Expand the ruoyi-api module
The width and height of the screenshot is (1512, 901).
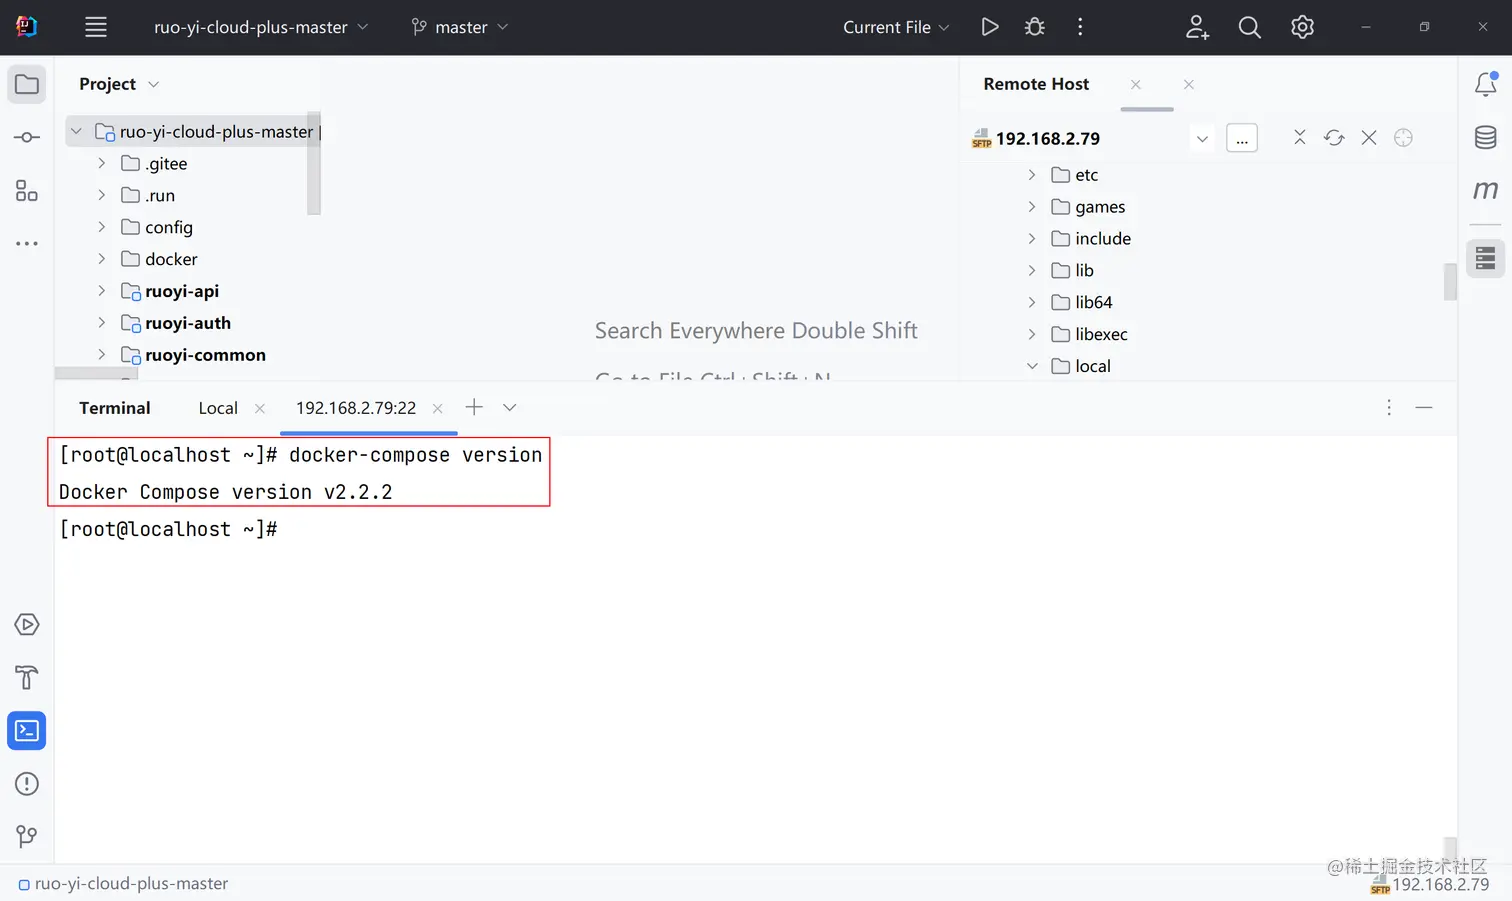click(x=101, y=291)
